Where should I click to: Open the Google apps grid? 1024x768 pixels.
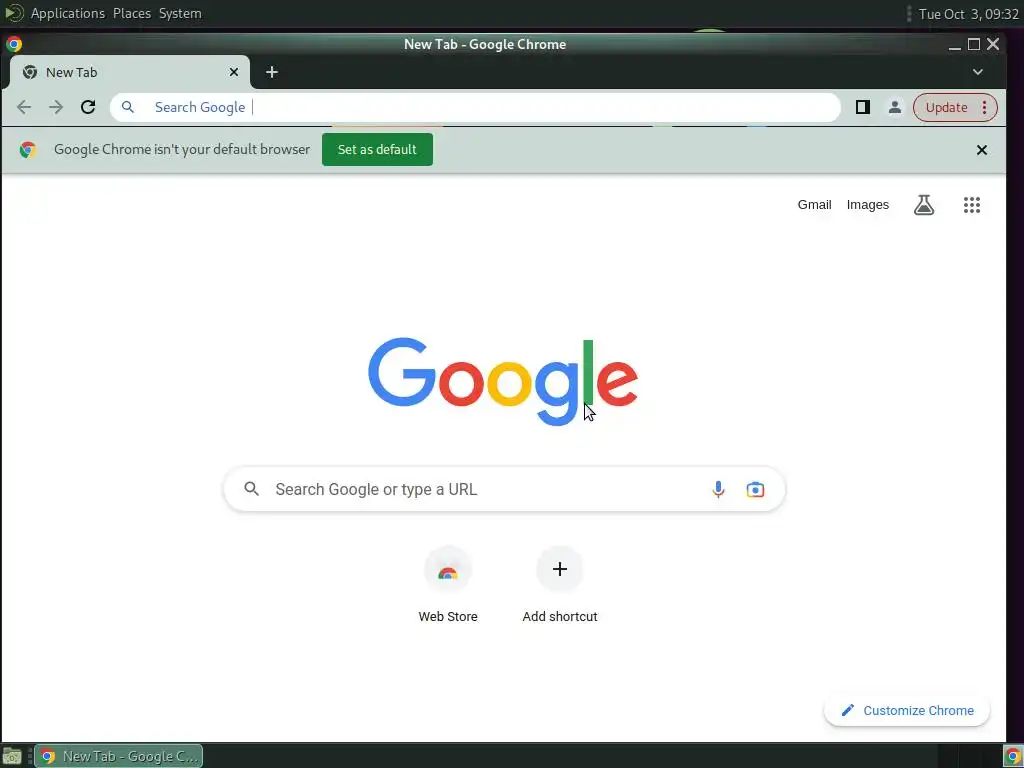pyautogui.click(x=972, y=205)
